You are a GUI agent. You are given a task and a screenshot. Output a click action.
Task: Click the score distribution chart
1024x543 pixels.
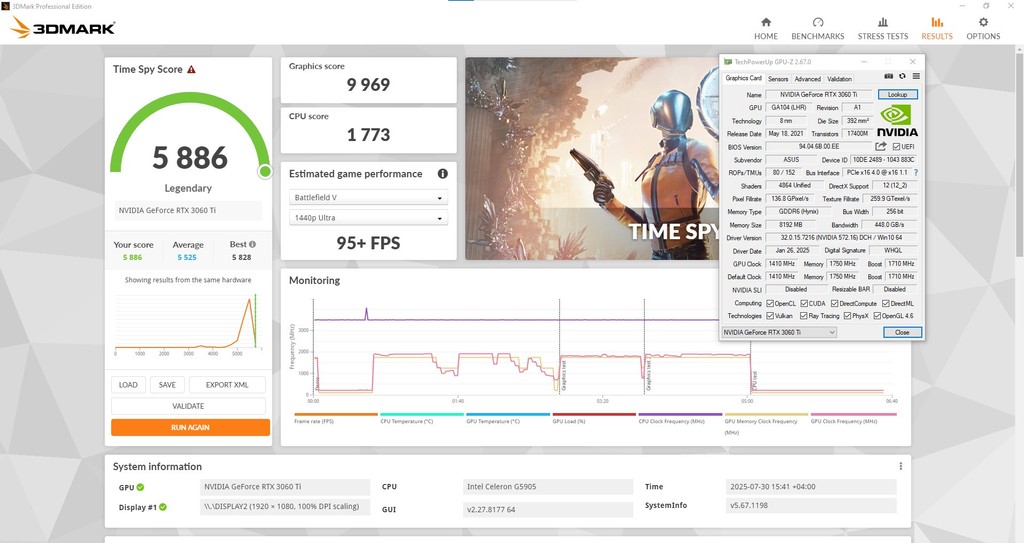click(x=188, y=323)
